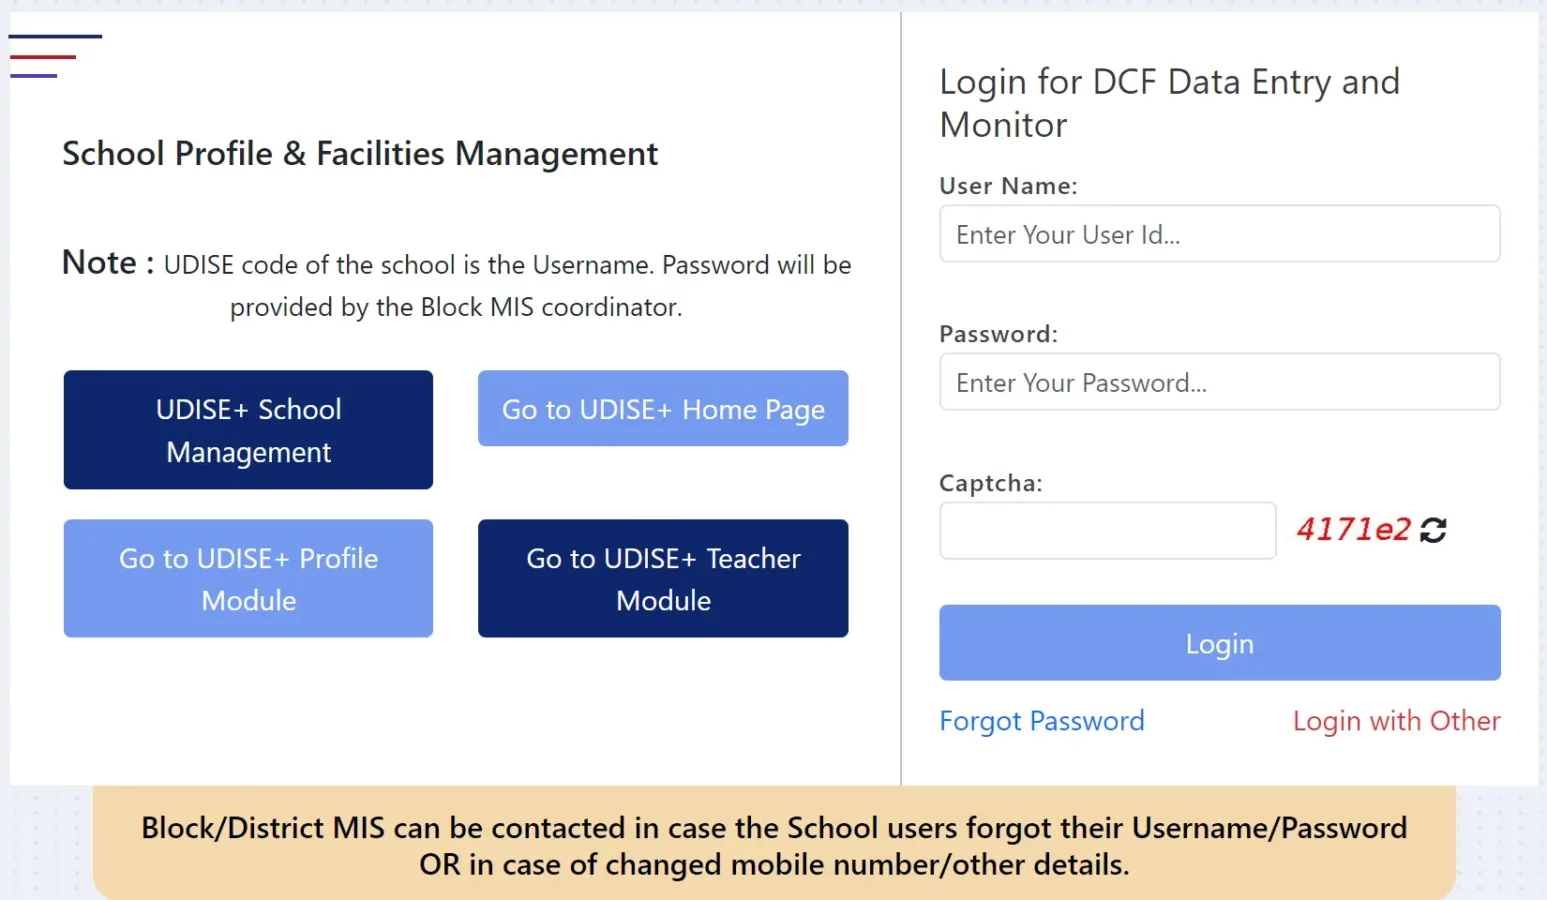The image size is (1547, 900).
Task: Refresh the captcha code icon
Action: pos(1433,530)
